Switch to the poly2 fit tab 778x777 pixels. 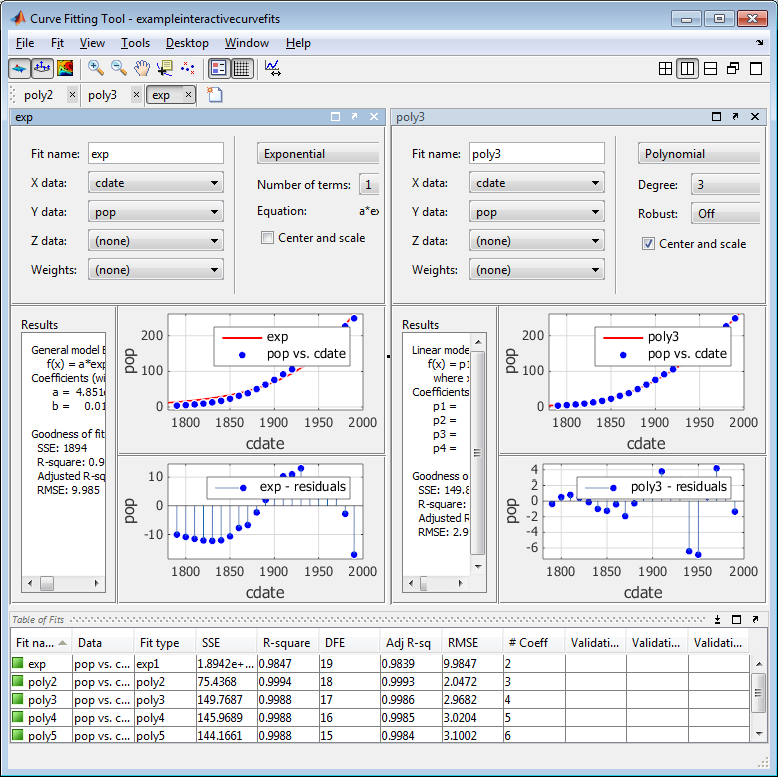(x=38, y=95)
